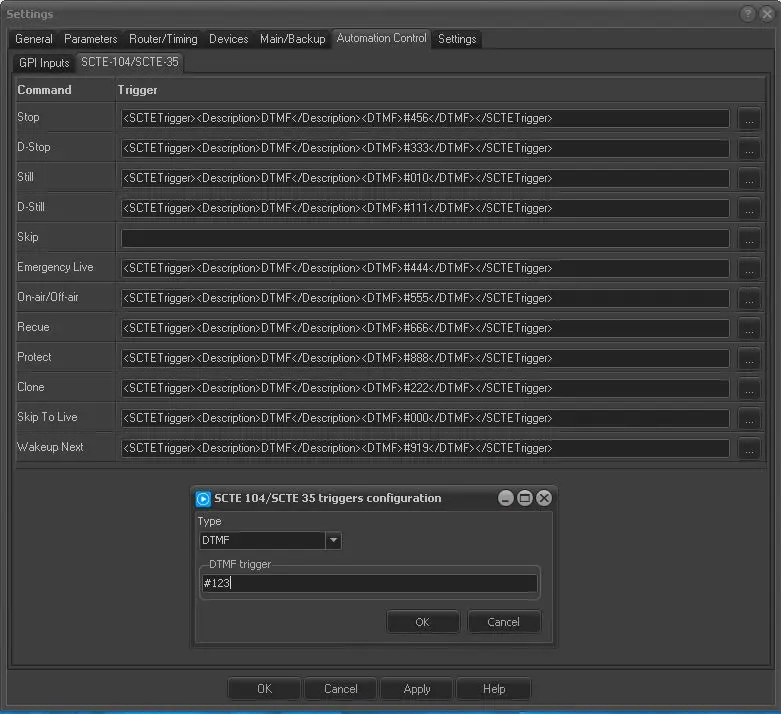Open the DTMF type combo box

coord(262,541)
